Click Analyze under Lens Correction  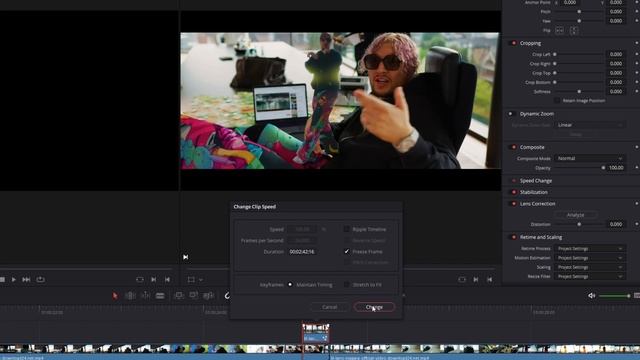click(576, 215)
